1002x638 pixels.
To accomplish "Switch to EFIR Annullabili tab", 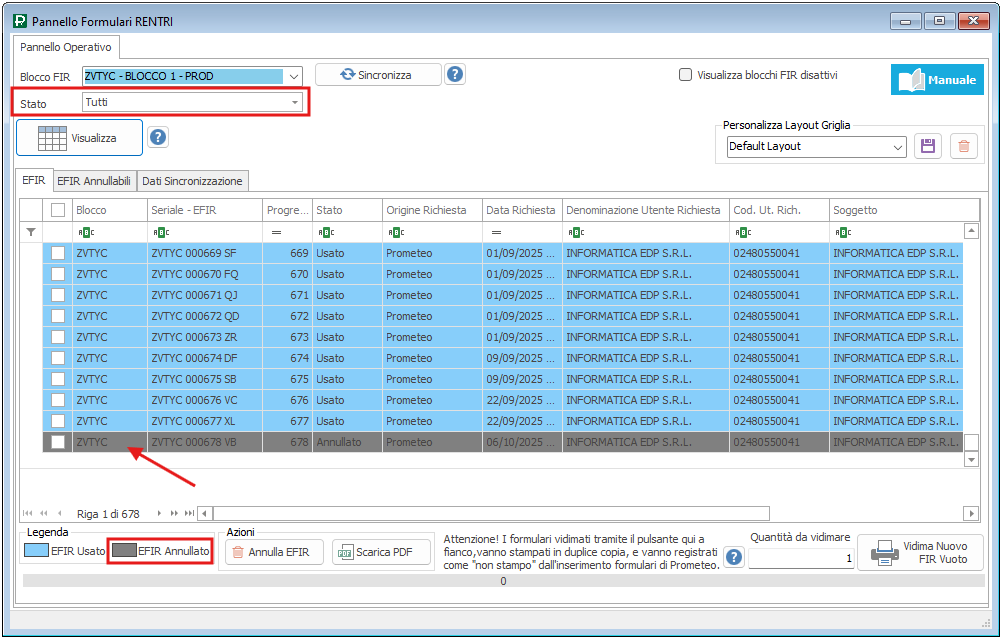I will point(93,181).
